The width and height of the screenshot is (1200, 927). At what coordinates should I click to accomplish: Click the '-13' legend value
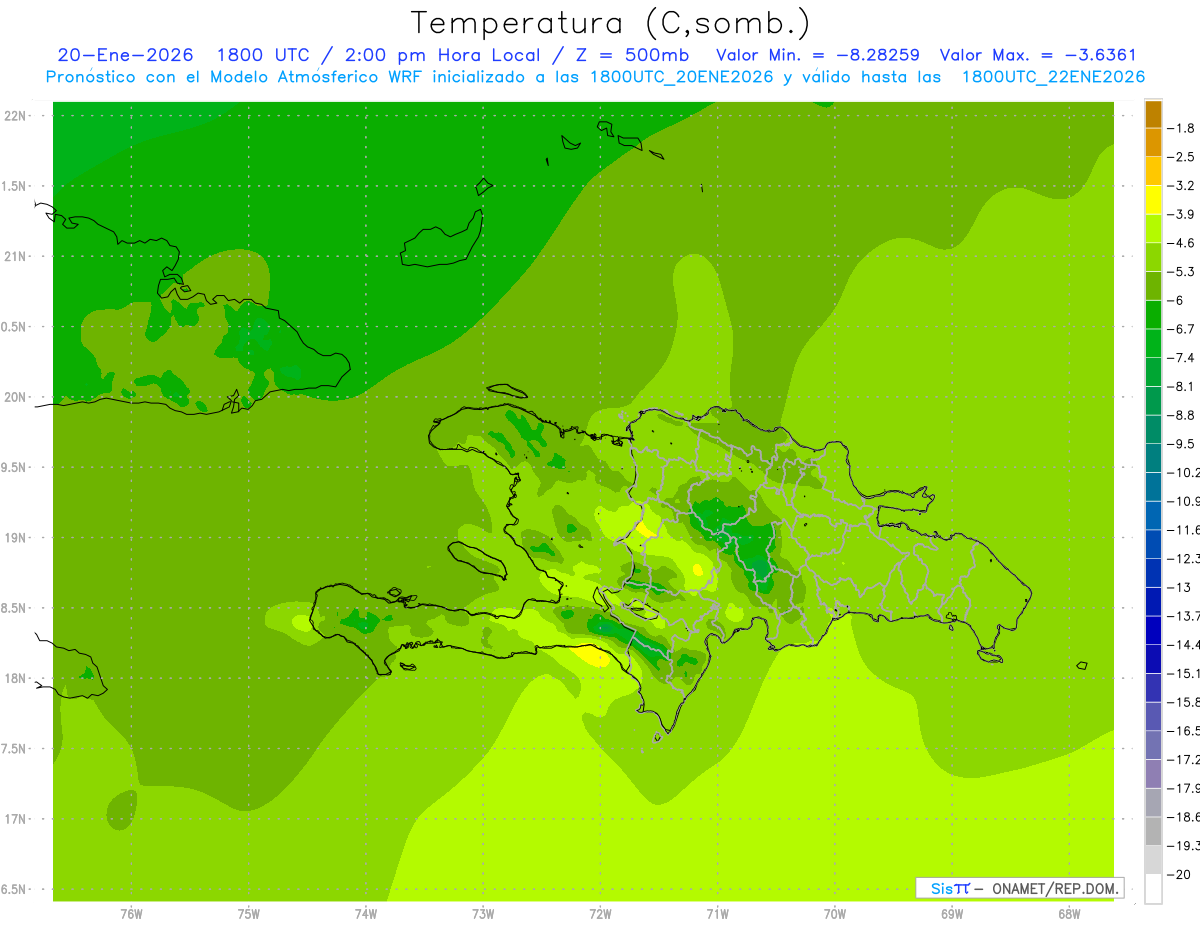coord(1179,587)
